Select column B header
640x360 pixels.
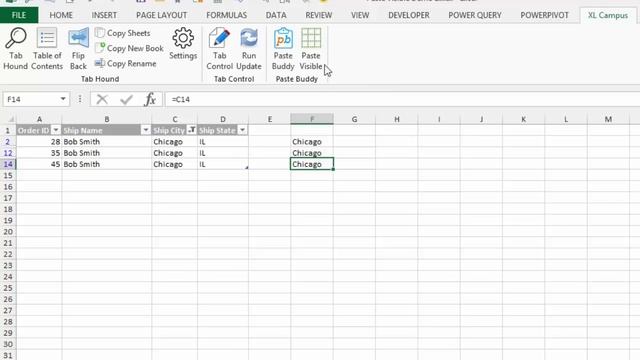point(107,119)
